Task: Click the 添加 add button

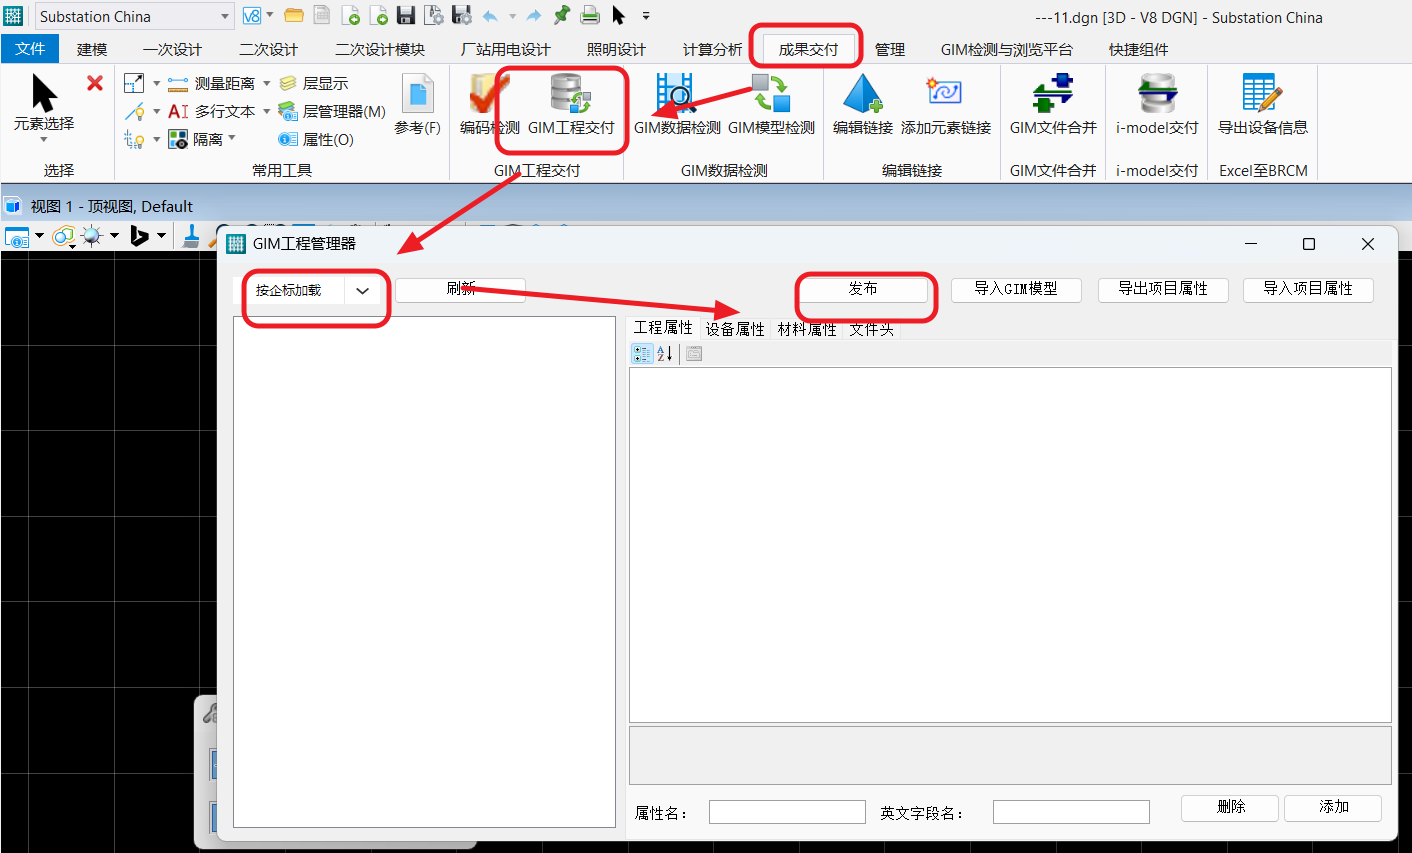Action: [1333, 807]
